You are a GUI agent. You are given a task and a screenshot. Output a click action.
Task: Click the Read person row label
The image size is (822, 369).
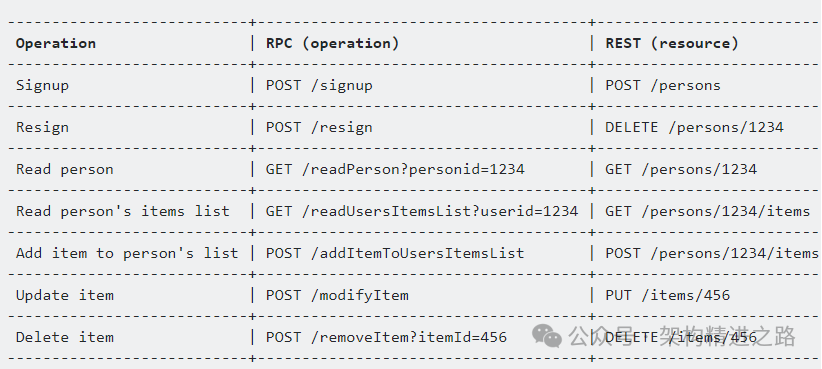pyautogui.click(x=64, y=169)
